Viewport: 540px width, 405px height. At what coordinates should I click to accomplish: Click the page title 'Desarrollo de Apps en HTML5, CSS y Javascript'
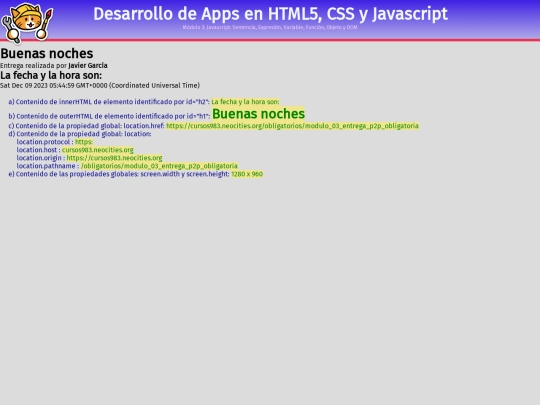[270, 14]
